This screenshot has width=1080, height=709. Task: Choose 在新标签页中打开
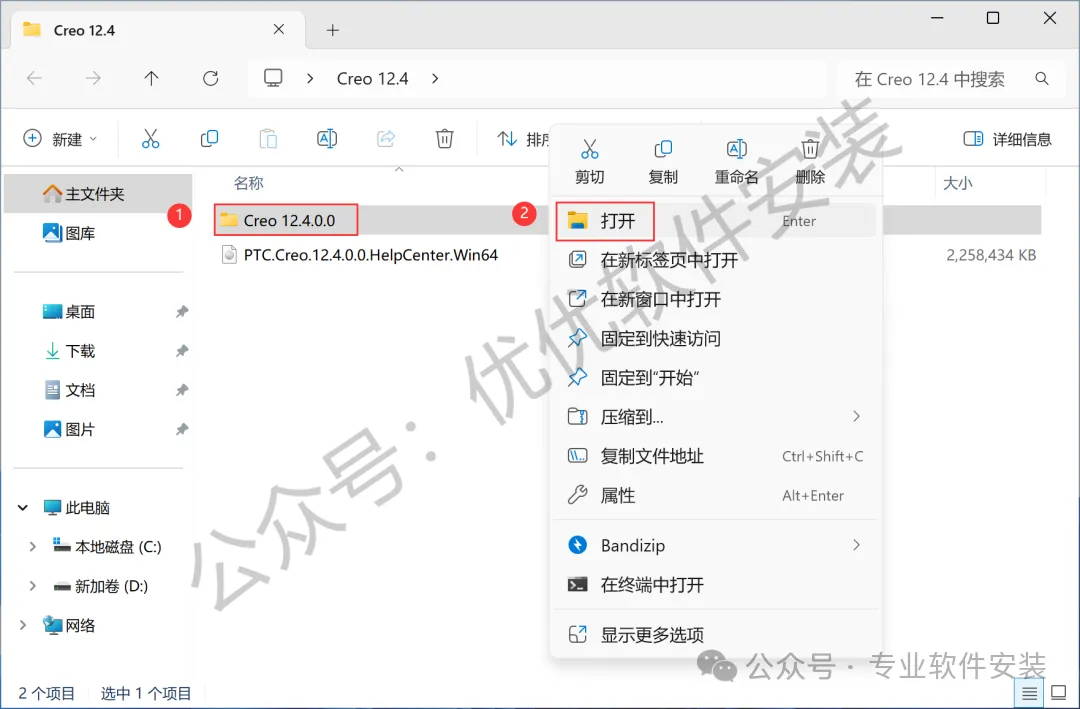716,260
